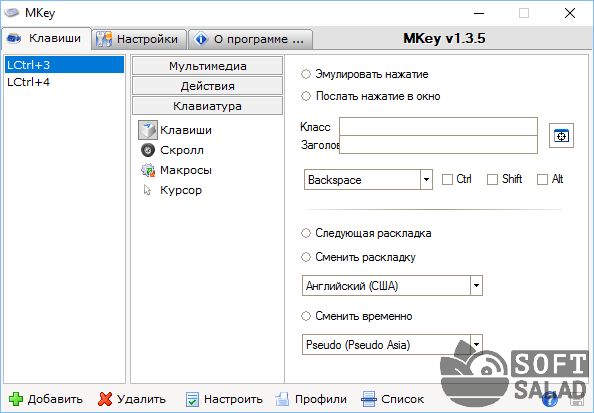Click the Список button label
The image size is (594, 413).
[403, 399]
